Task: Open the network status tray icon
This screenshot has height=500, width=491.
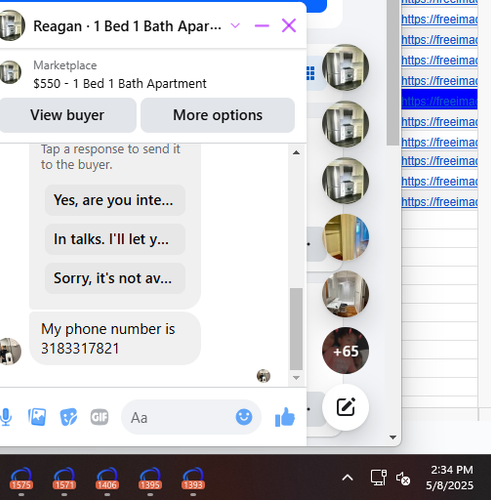Action: (379, 478)
